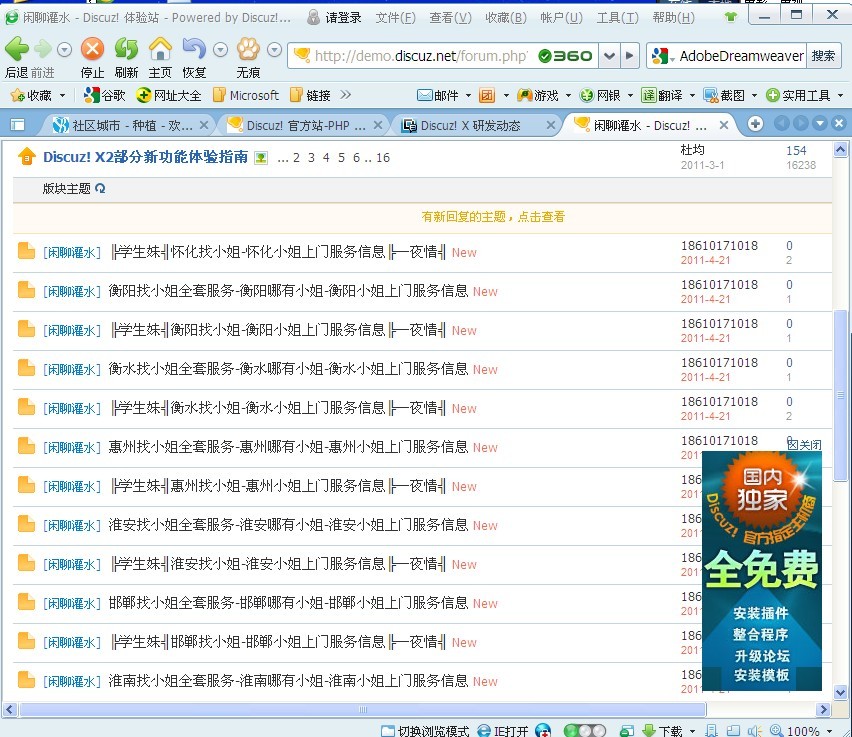
Task: Click the 请登录 login user icon
Action: click(313, 17)
